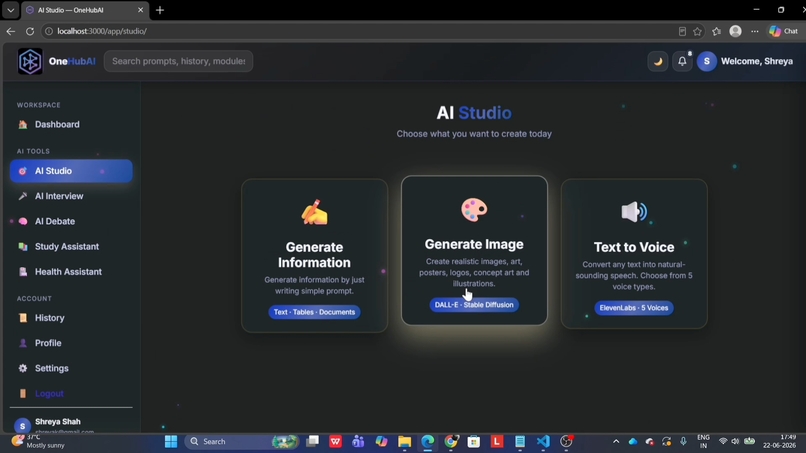The image size is (806, 453).
Task: Open the Copilot Chat button
Action: coord(783,31)
